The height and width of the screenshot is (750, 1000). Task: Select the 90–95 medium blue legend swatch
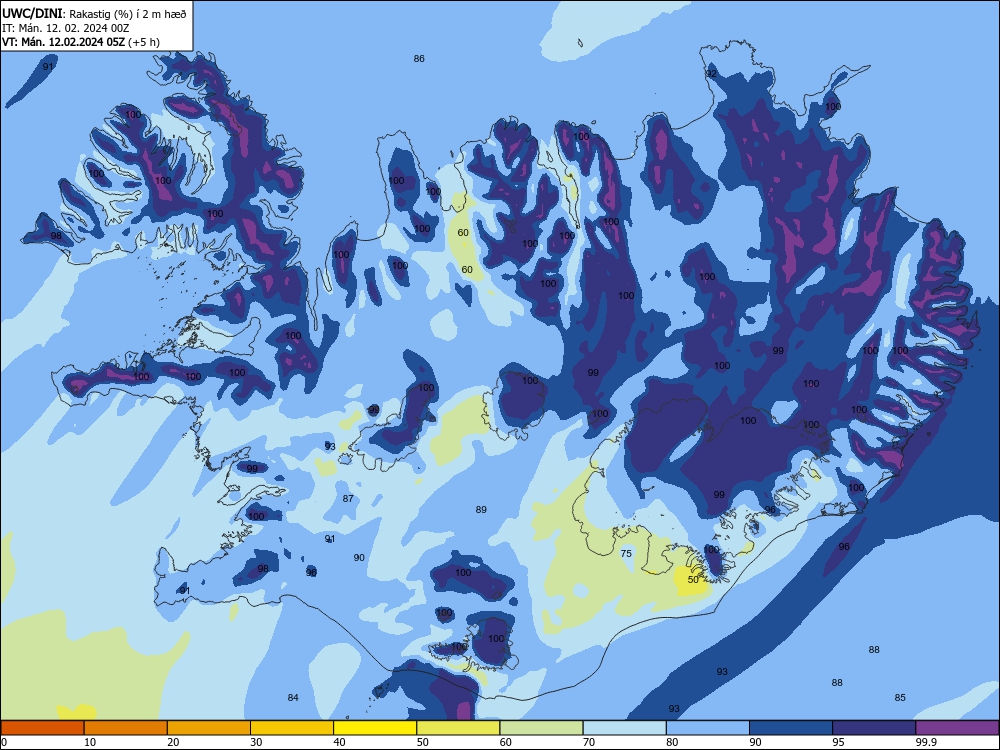tap(791, 728)
